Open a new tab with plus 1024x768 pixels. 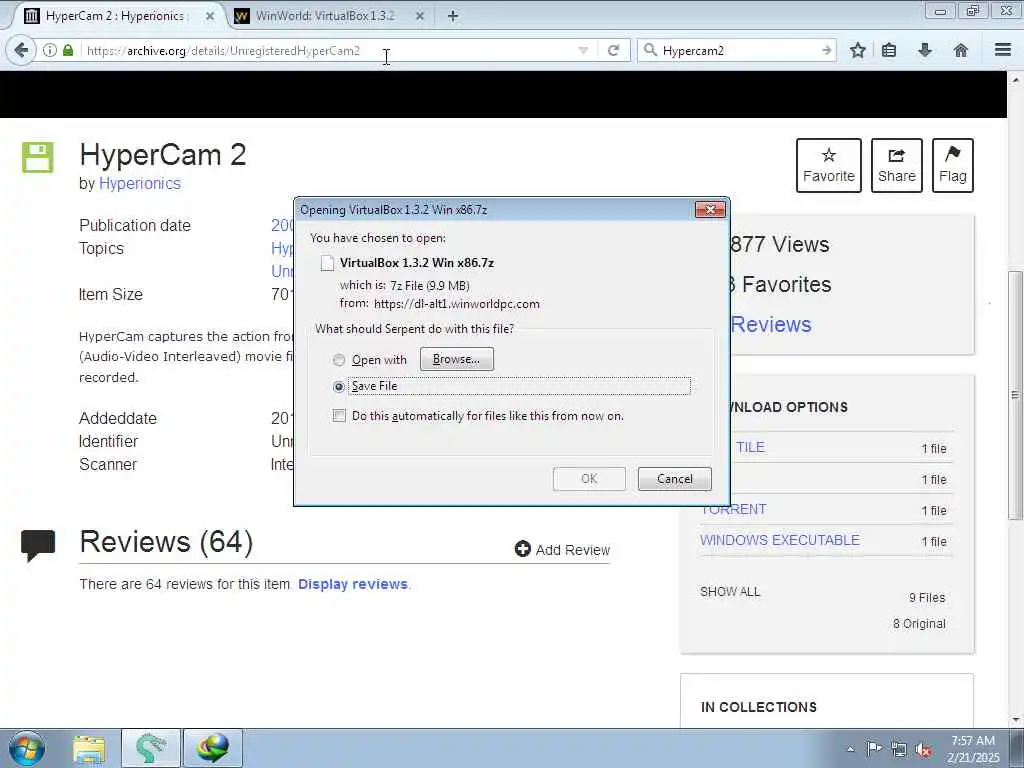[x=453, y=16]
